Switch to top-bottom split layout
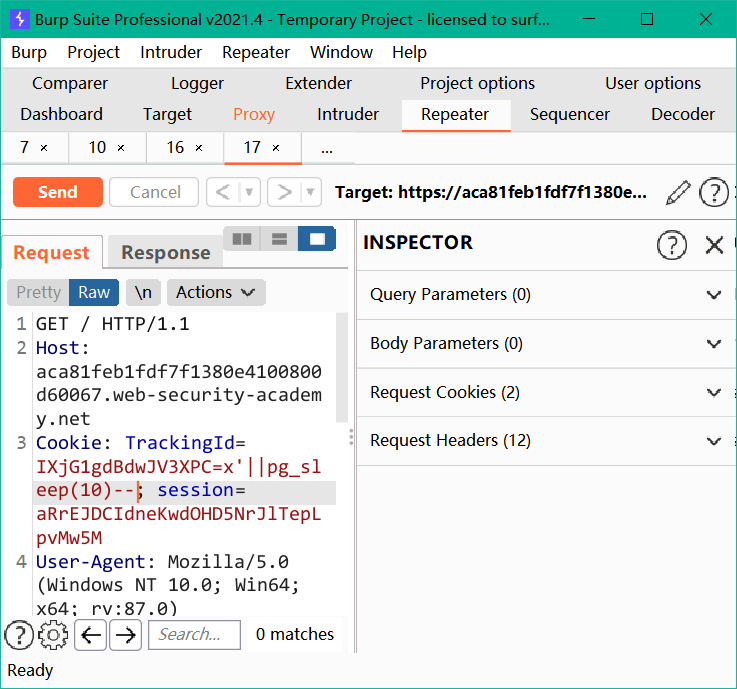 tap(279, 239)
